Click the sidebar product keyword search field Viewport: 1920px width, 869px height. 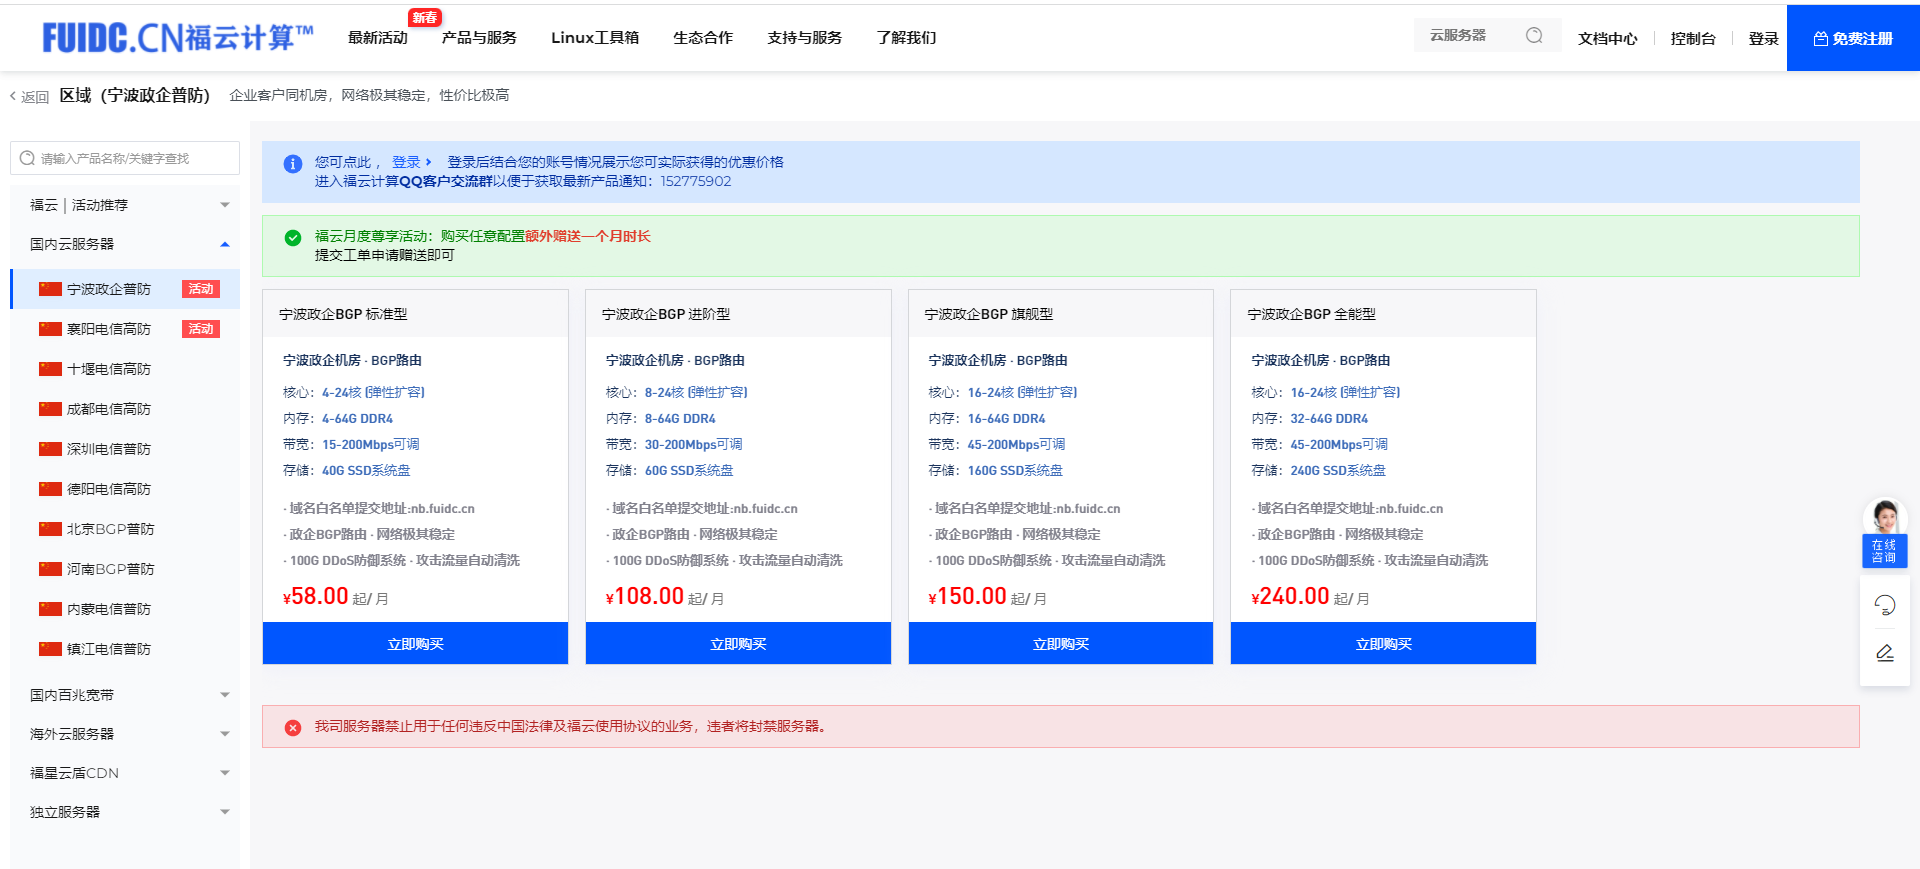(125, 158)
